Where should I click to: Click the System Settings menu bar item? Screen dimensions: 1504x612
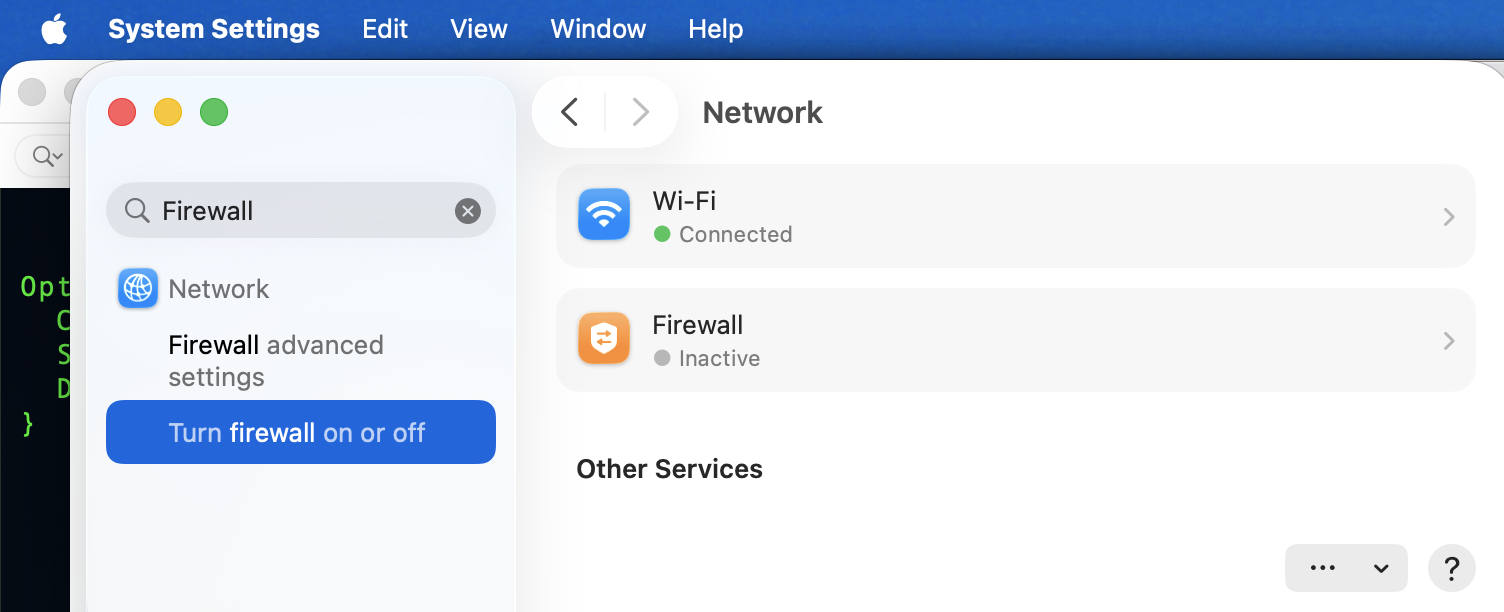[214, 29]
